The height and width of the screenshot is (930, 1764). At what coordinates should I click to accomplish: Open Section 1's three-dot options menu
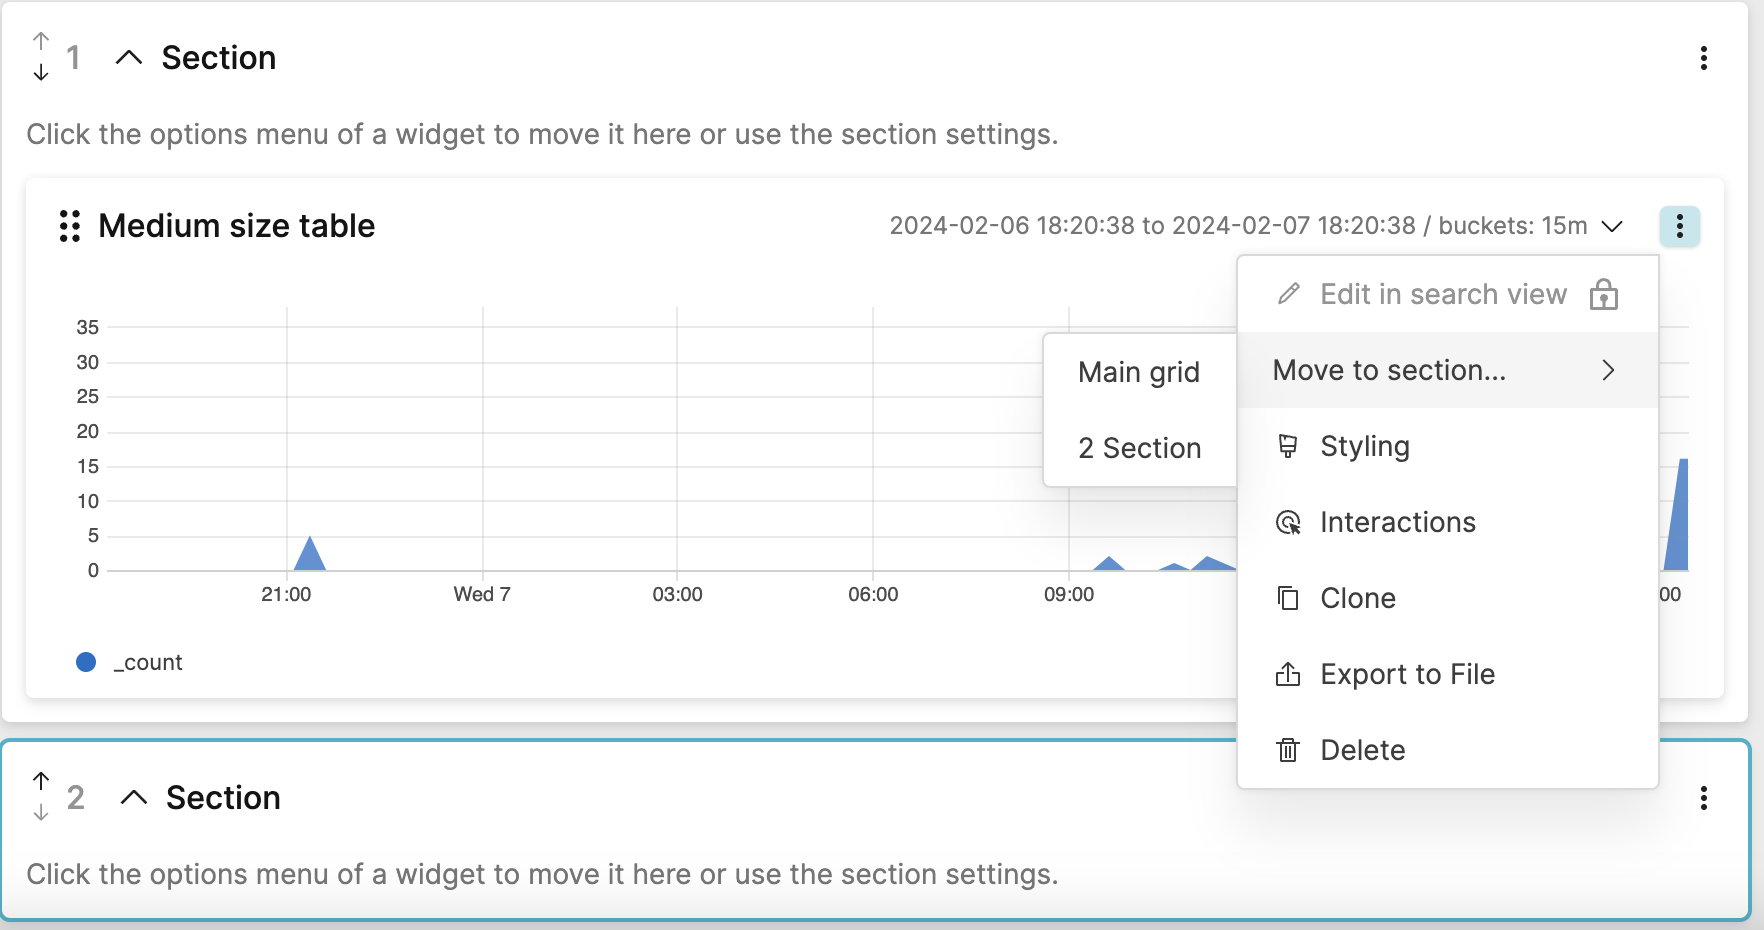pos(1704,60)
